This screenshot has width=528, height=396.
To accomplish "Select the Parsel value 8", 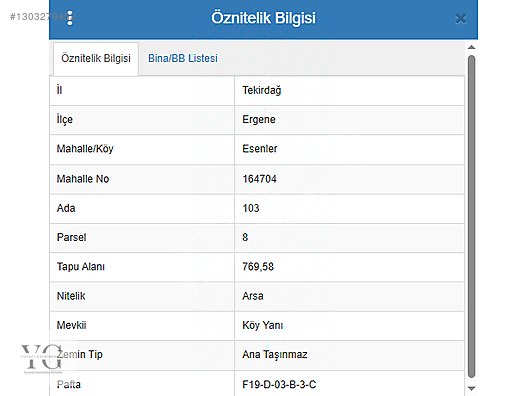I will point(245,237).
